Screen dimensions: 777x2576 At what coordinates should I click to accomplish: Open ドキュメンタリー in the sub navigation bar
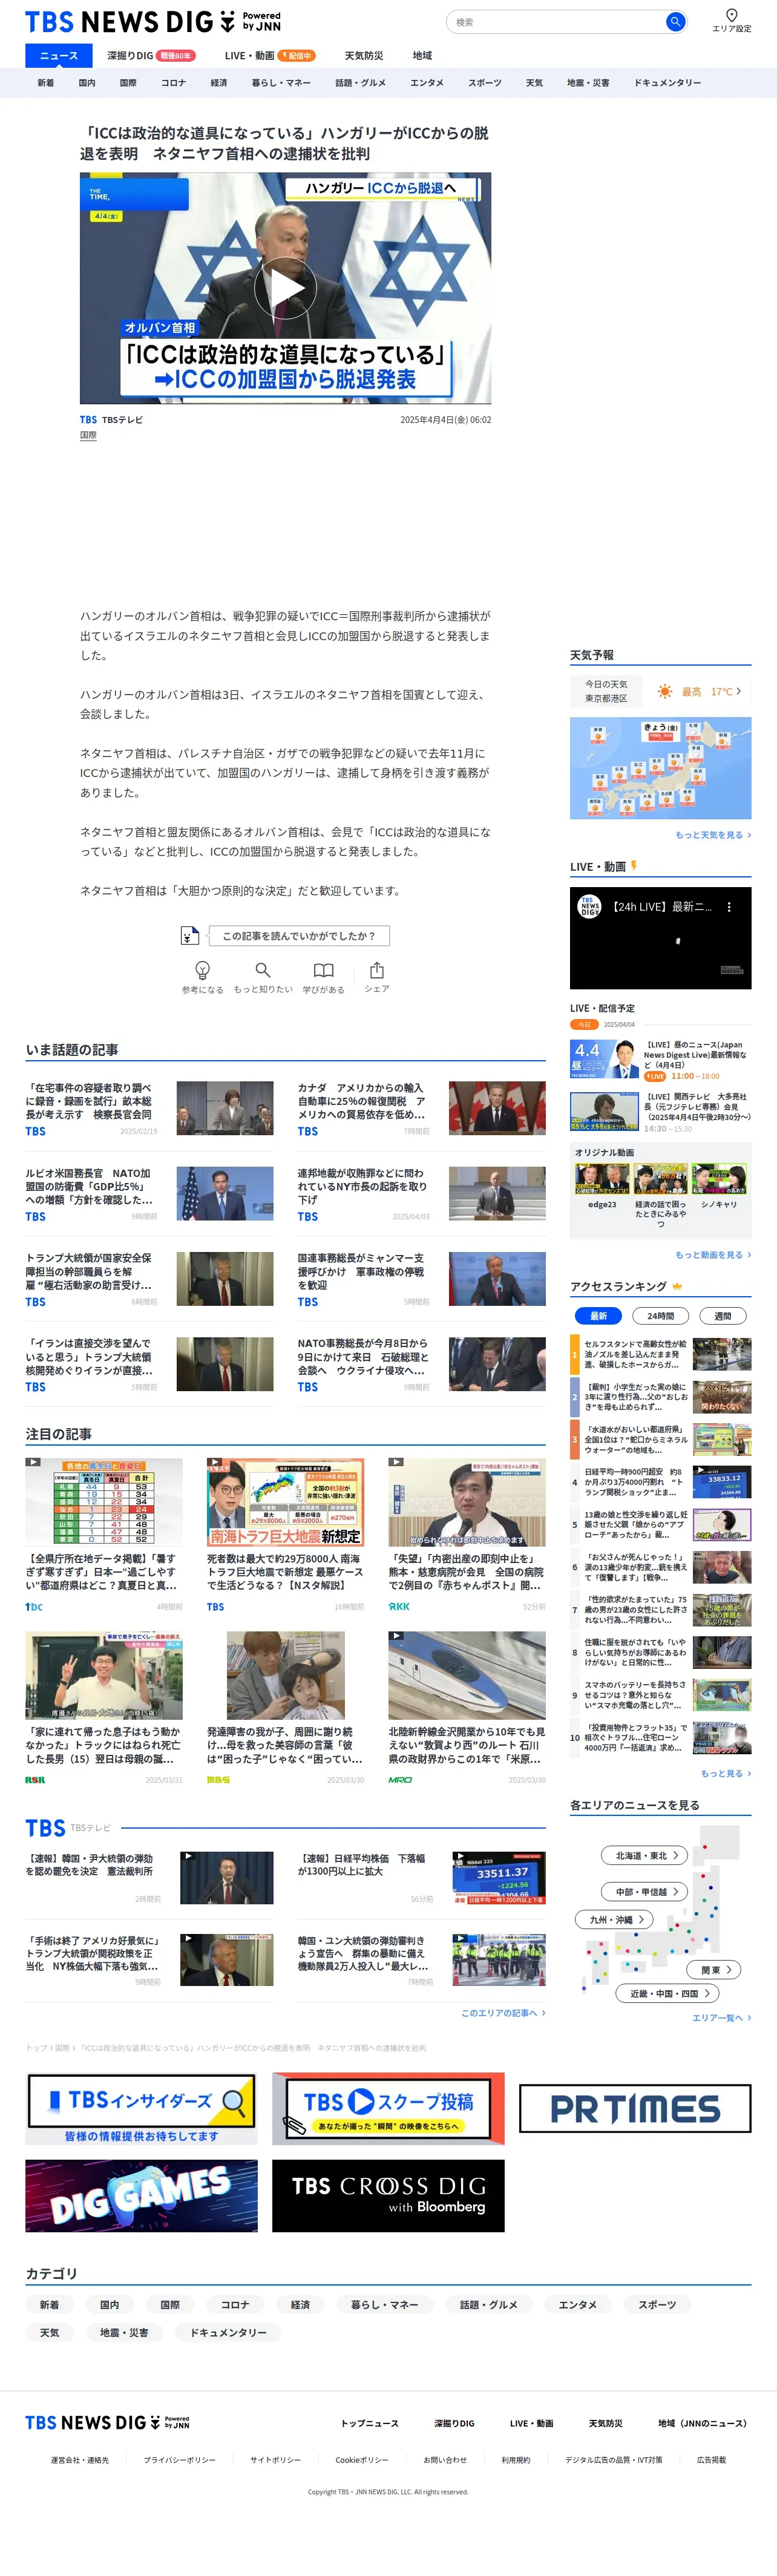click(x=667, y=83)
